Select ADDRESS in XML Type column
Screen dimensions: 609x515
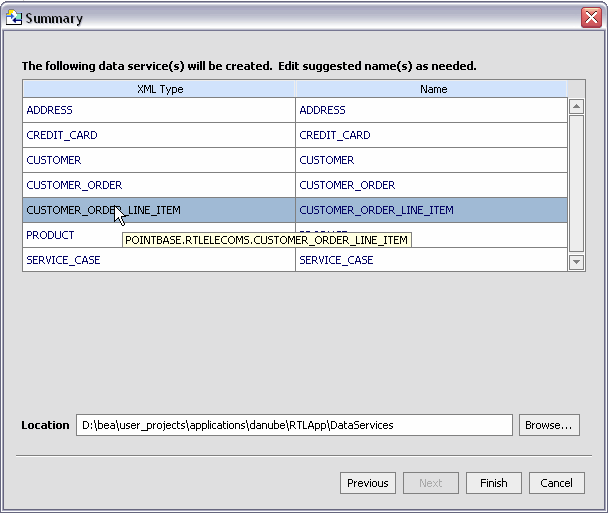tap(159, 110)
